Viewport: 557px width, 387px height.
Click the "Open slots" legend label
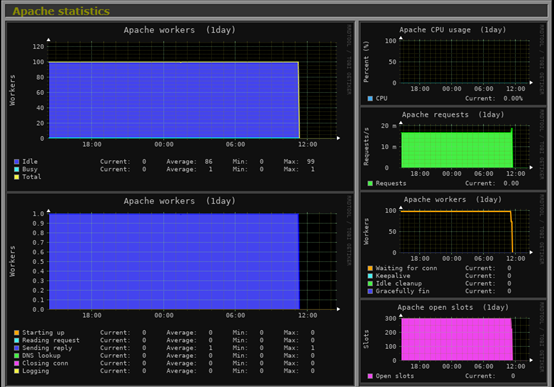[x=395, y=376]
